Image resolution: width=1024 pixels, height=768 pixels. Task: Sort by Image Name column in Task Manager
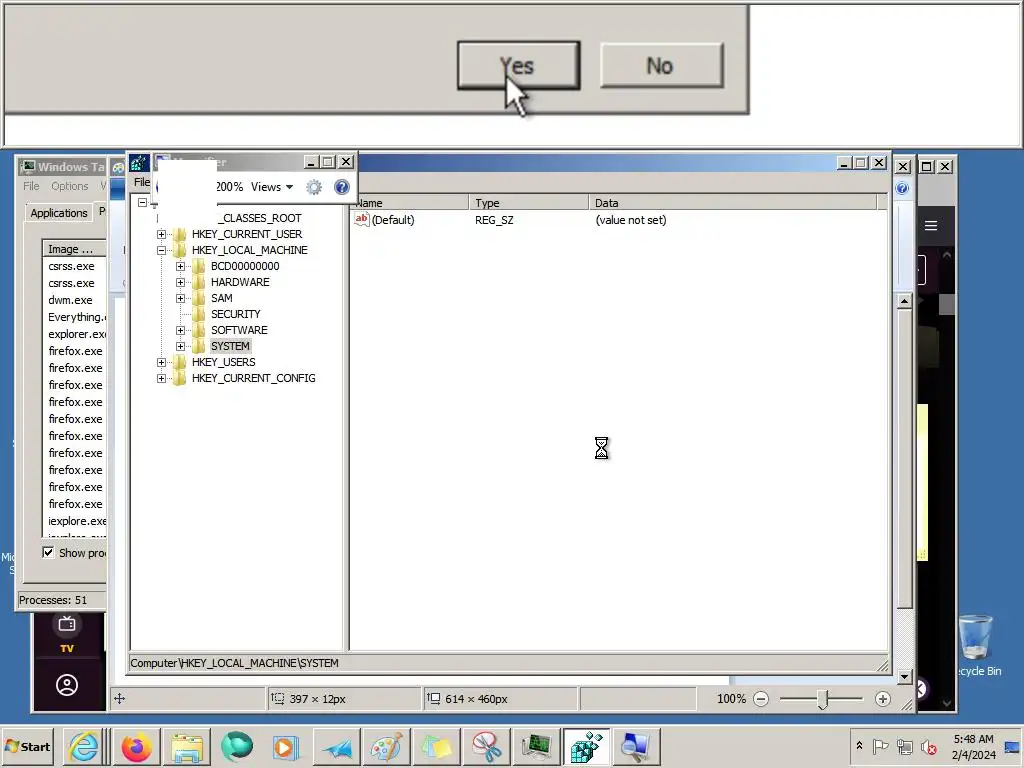pos(74,249)
